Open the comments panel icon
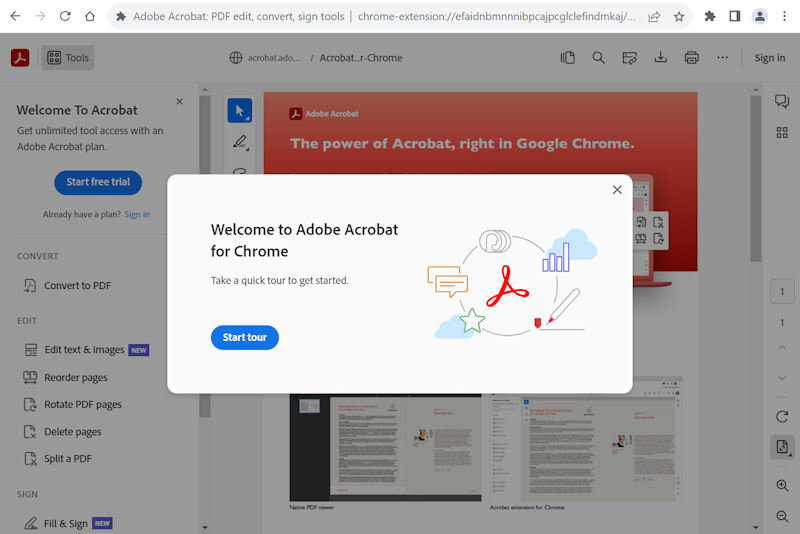Image resolution: width=800 pixels, height=534 pixels. click(782, 101)
